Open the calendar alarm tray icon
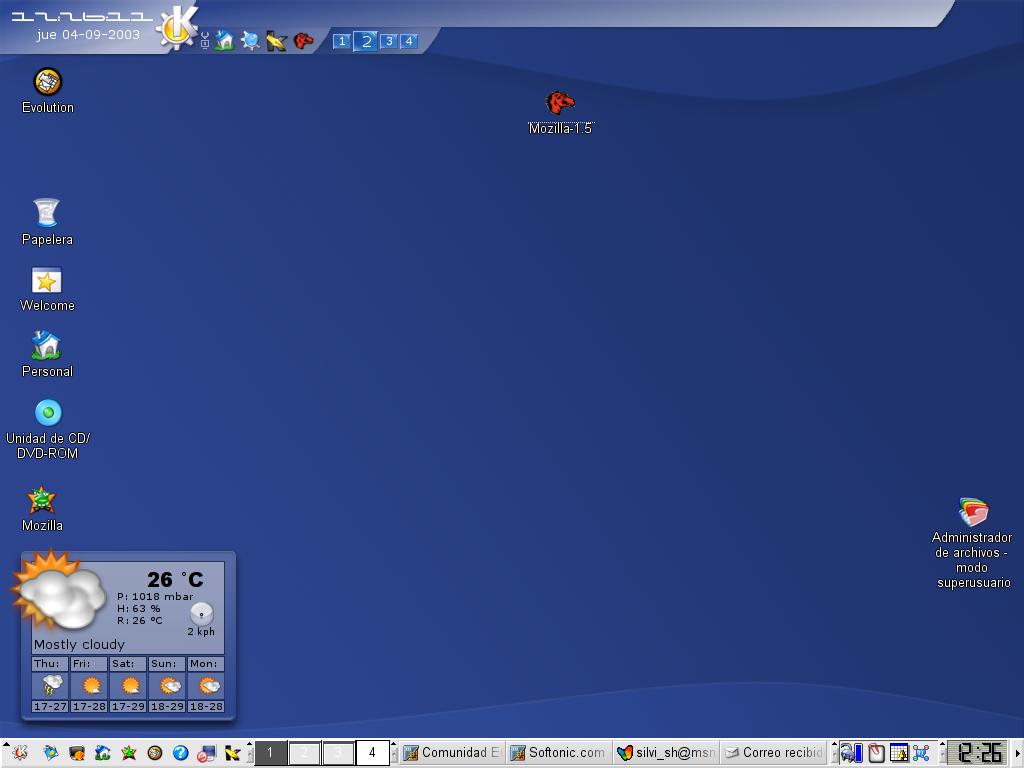 click(899, 753)
